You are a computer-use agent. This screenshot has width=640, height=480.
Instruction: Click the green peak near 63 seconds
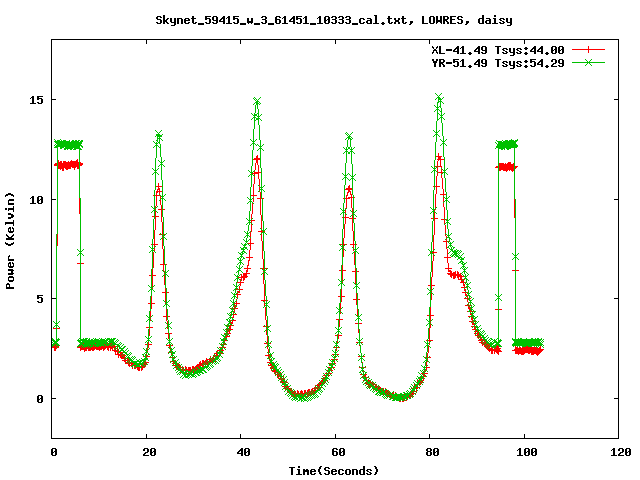(349, 136)
